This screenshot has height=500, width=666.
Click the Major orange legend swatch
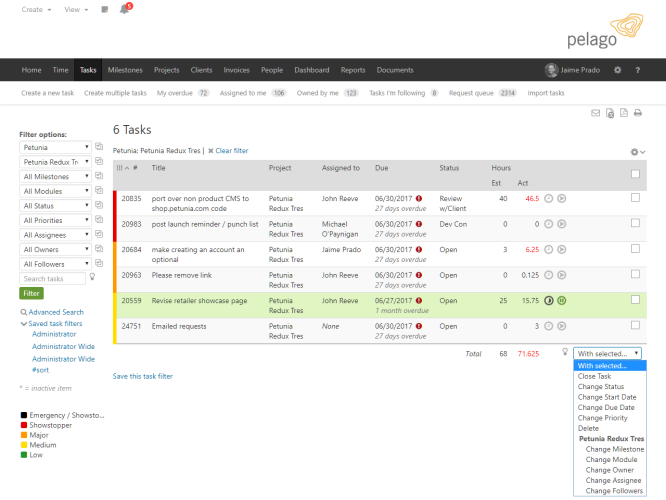[24, 435]
